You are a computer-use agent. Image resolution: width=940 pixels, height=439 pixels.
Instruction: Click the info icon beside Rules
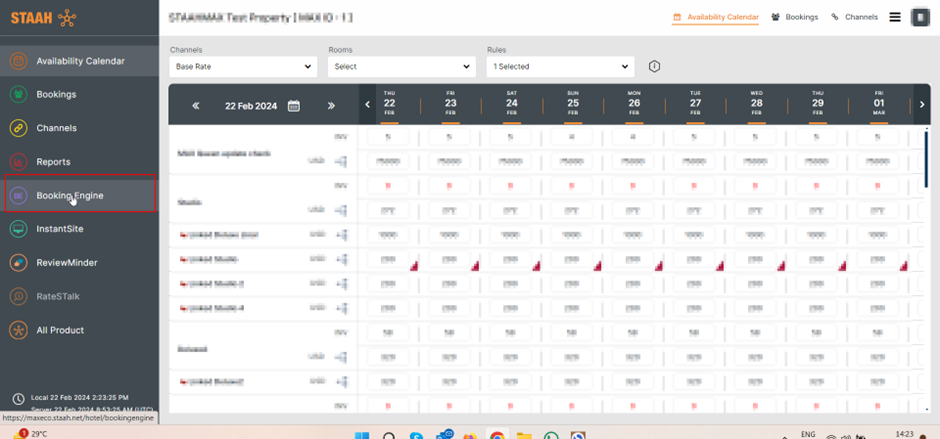654,67
